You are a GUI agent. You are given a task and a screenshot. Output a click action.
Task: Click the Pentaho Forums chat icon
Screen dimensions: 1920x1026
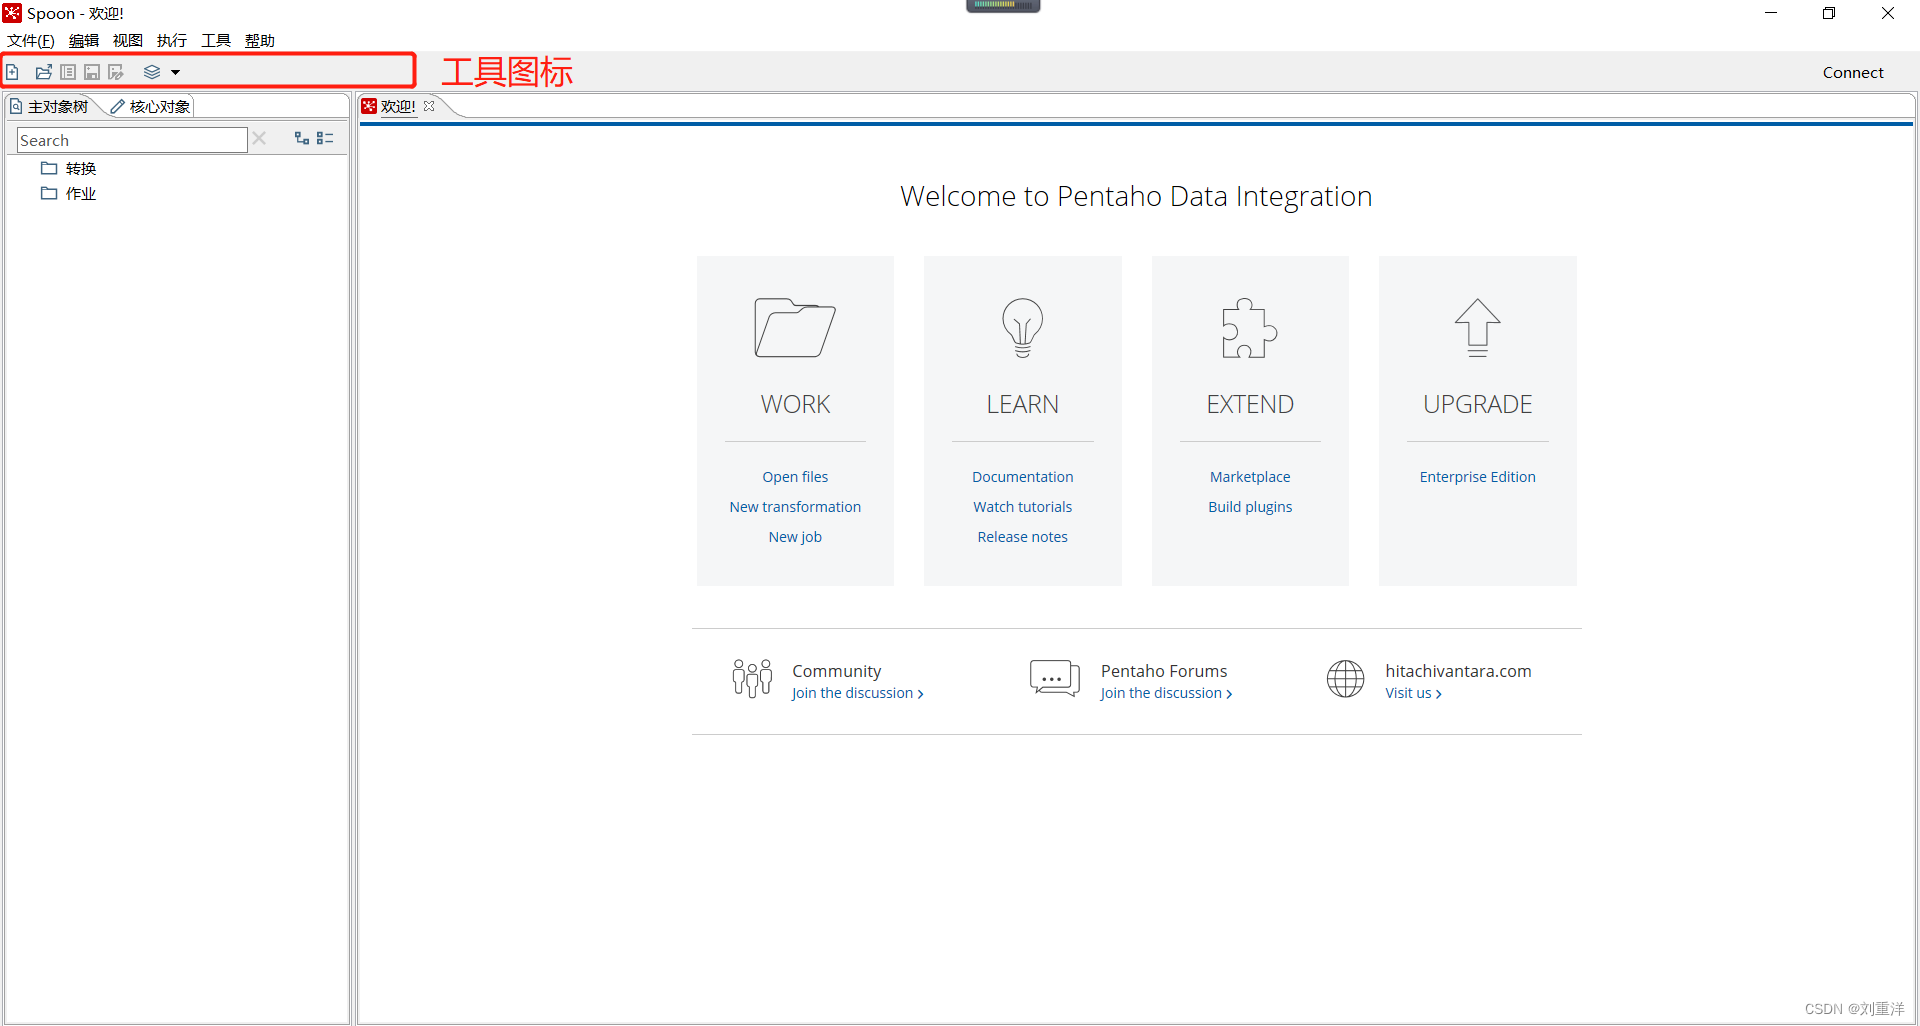point(1055,678)
